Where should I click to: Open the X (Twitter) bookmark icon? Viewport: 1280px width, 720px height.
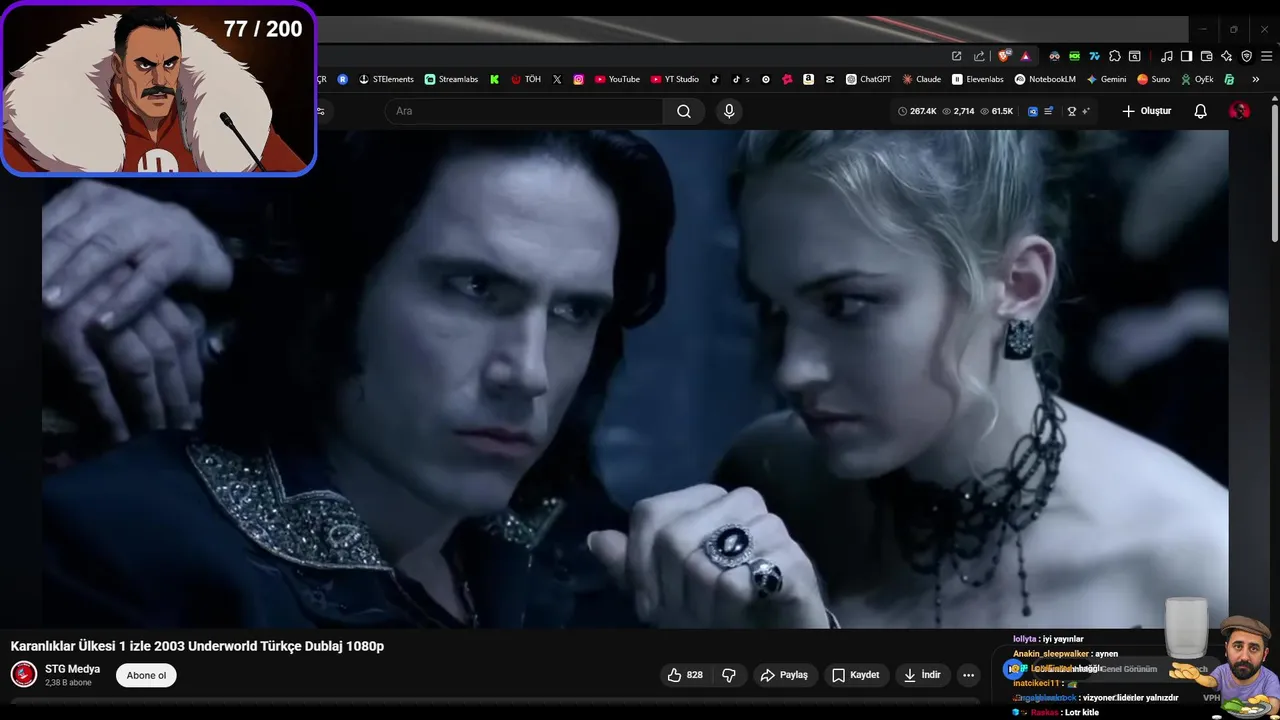click(557, 79)
